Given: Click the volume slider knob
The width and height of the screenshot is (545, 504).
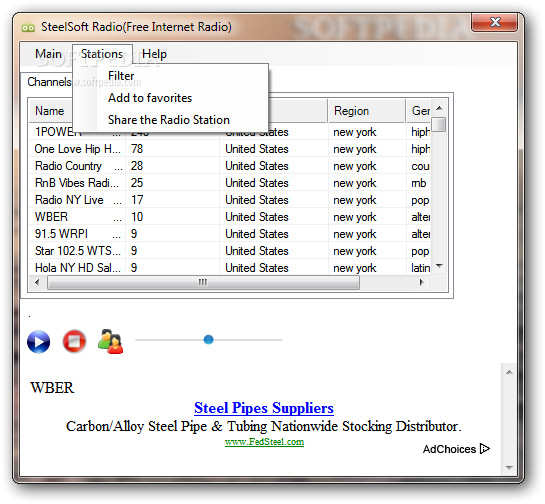Looking at the screenshot, I should tap(208, 340).
